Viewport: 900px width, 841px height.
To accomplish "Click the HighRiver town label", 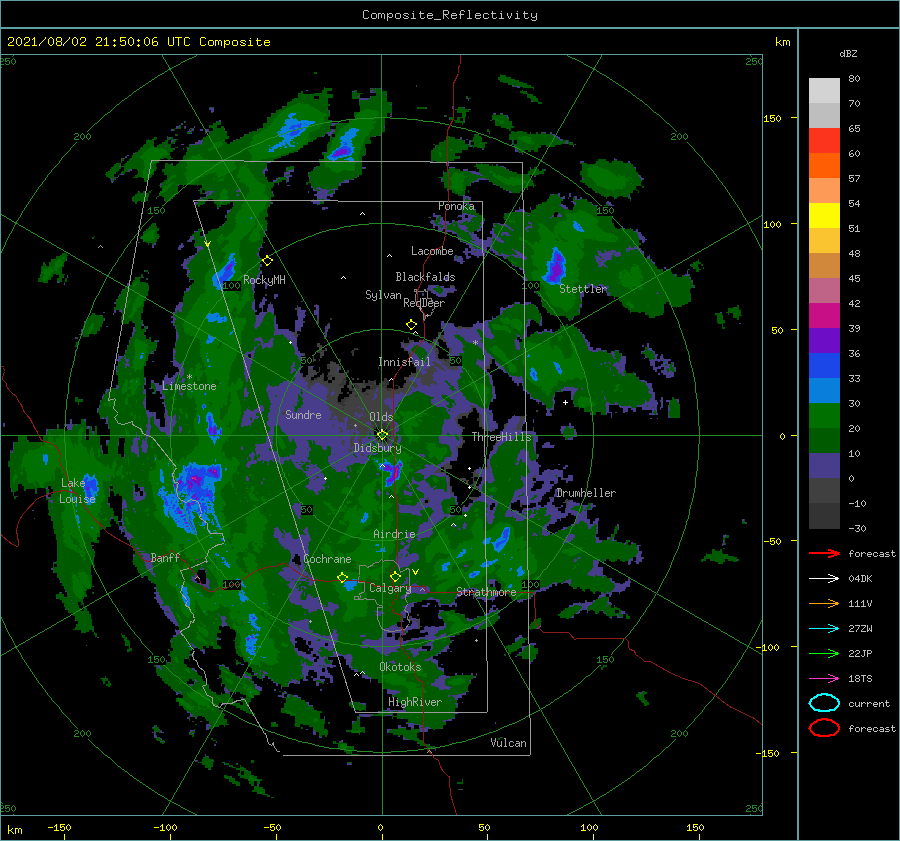I will click(x=415, y=702).
